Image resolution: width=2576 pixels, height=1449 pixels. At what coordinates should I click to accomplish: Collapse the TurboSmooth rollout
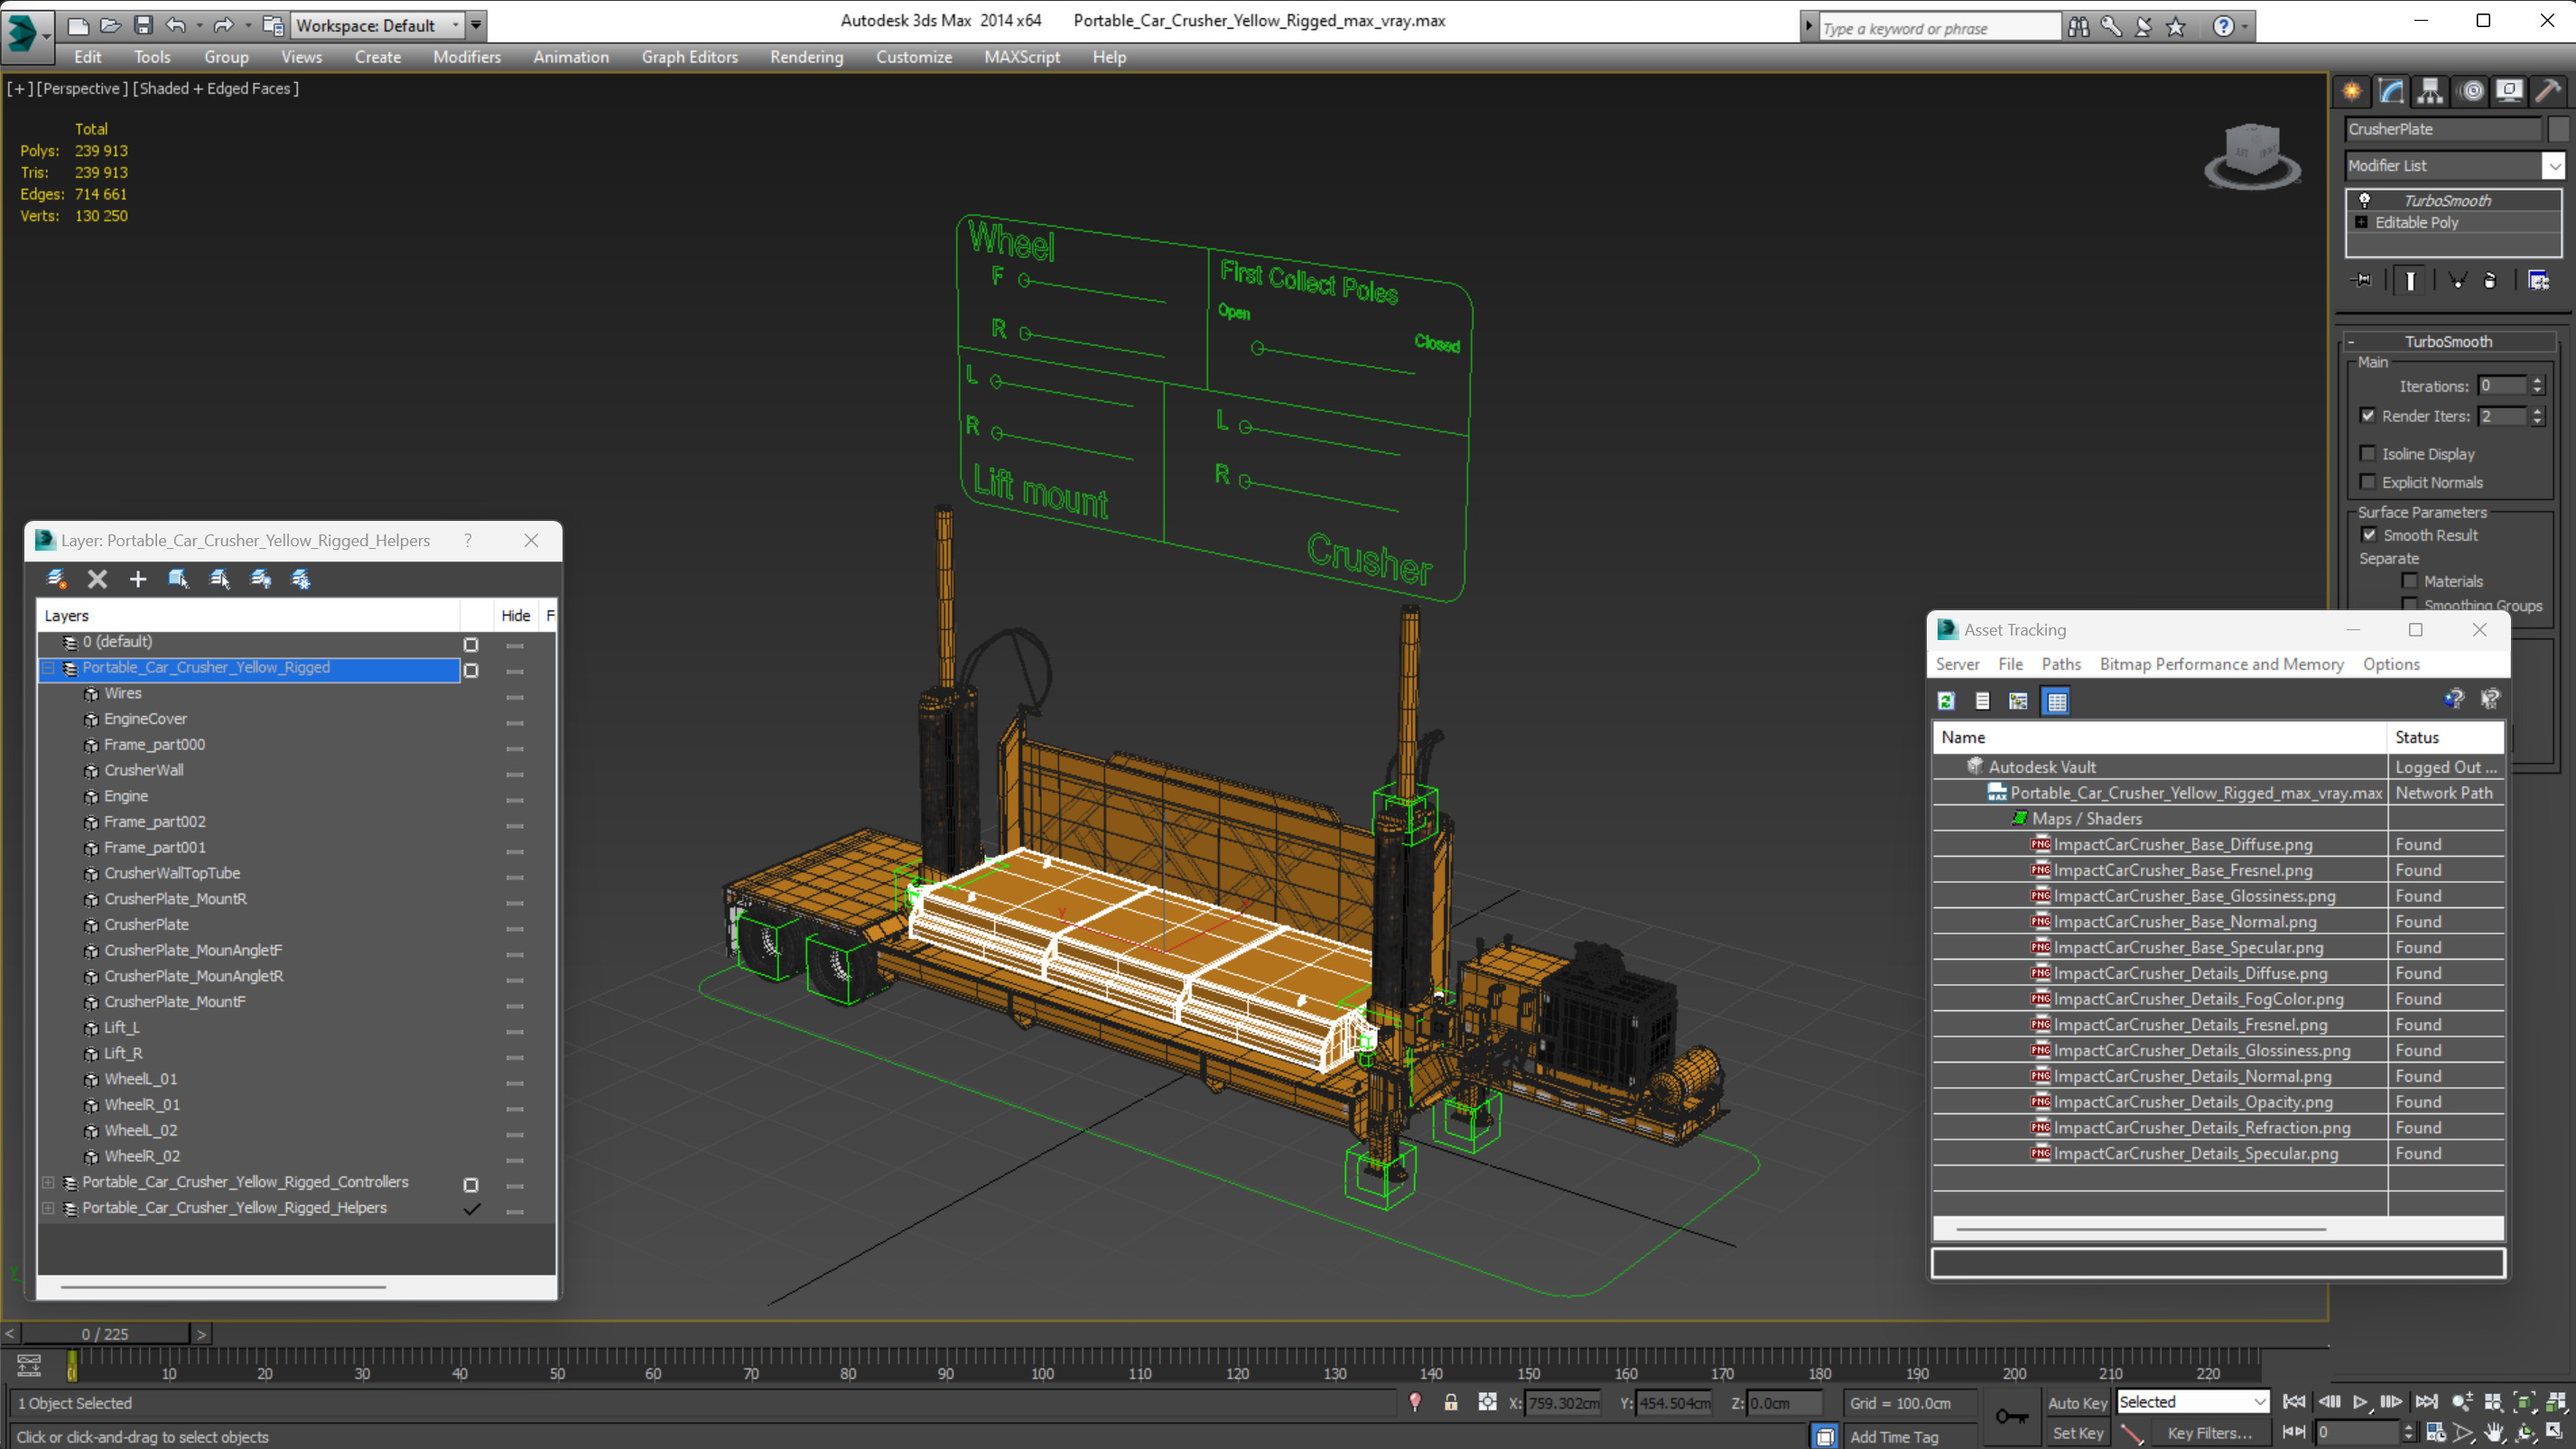(2352, 342)
